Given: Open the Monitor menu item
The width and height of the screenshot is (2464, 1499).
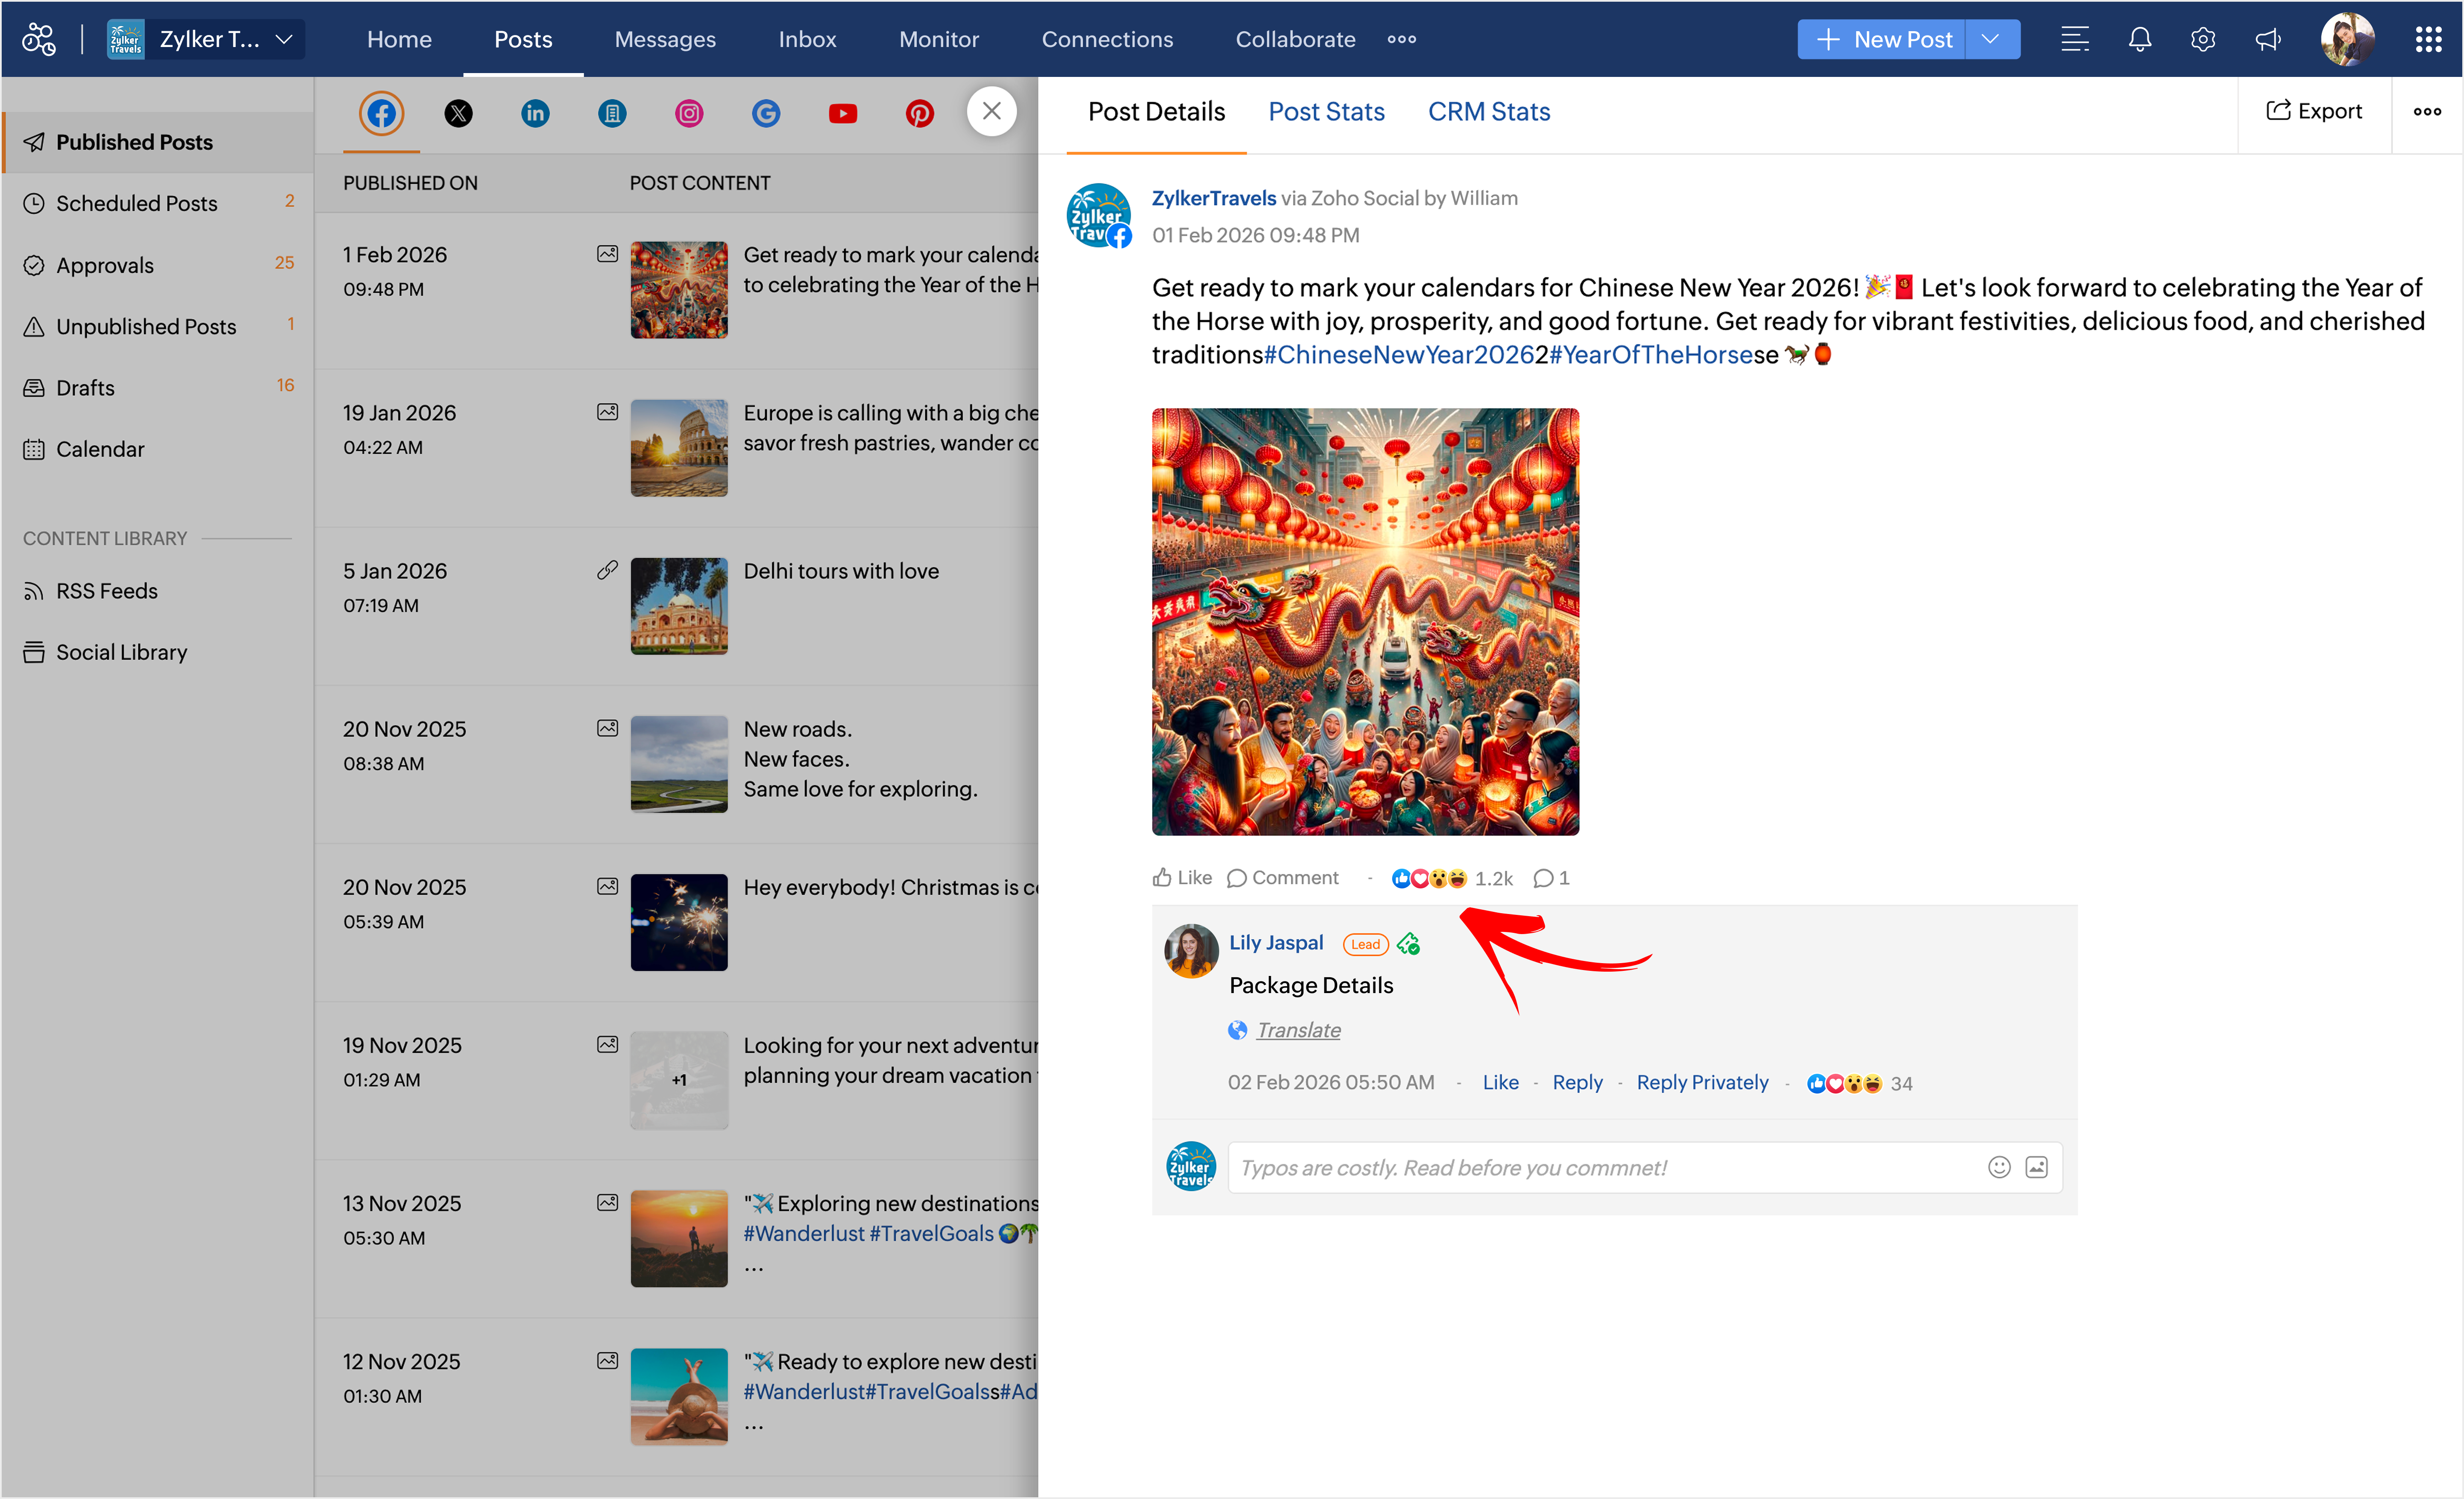Looking at the screenshot, I should point(938,39).
